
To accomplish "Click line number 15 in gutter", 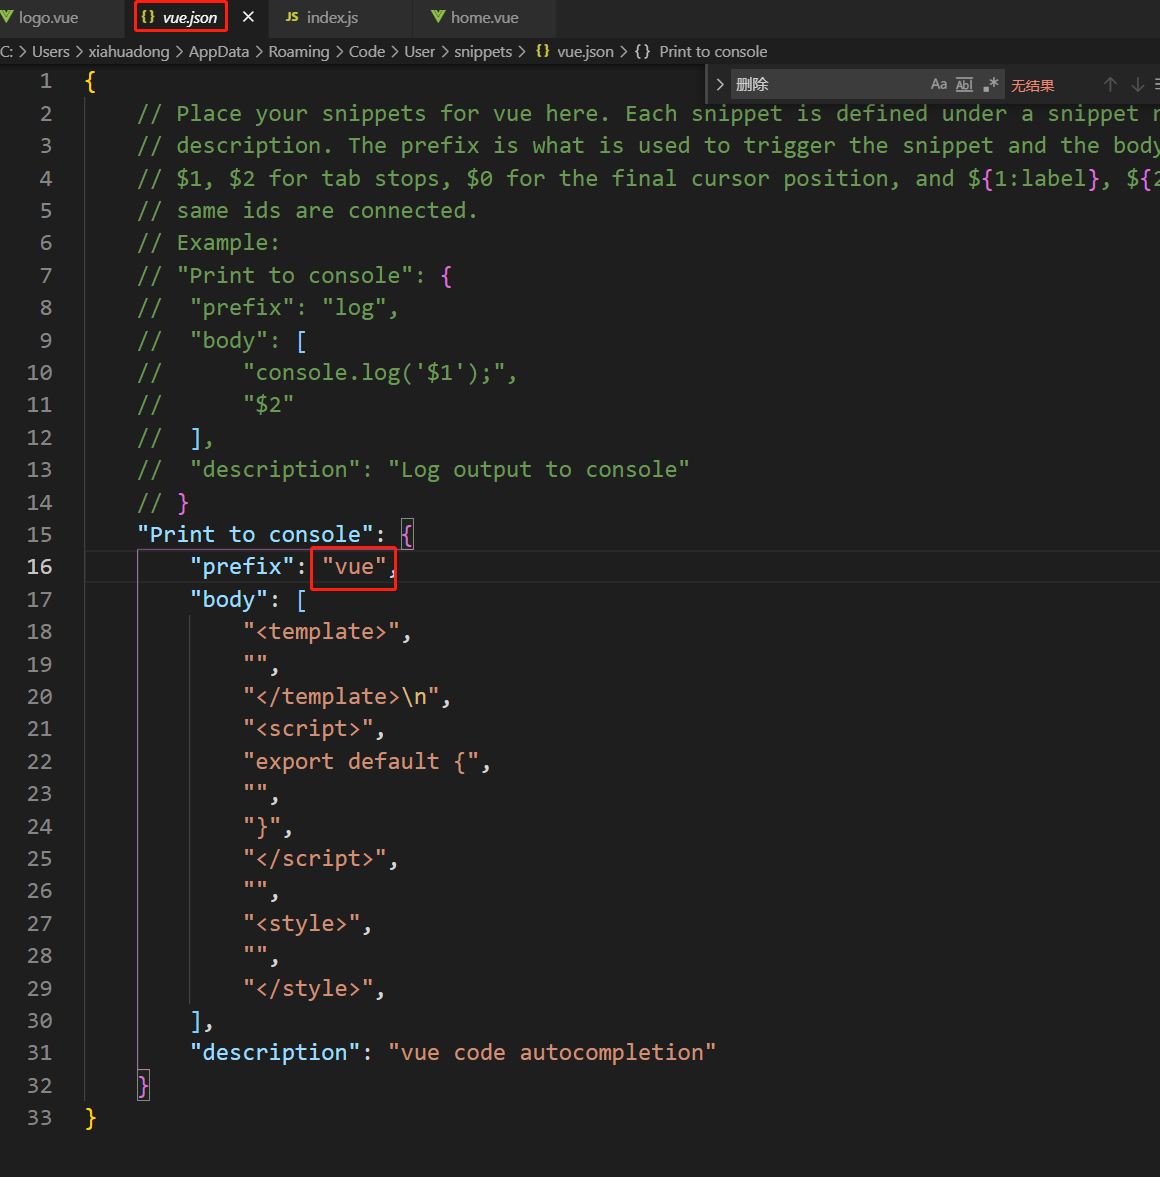I will pos(39,534).
